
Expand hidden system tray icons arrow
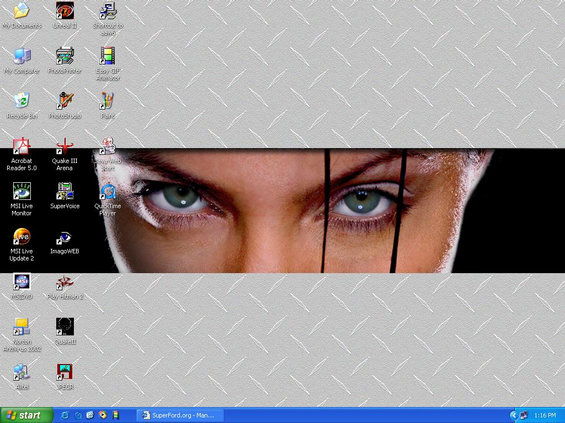pyautogui.click(x=513, y=415)
